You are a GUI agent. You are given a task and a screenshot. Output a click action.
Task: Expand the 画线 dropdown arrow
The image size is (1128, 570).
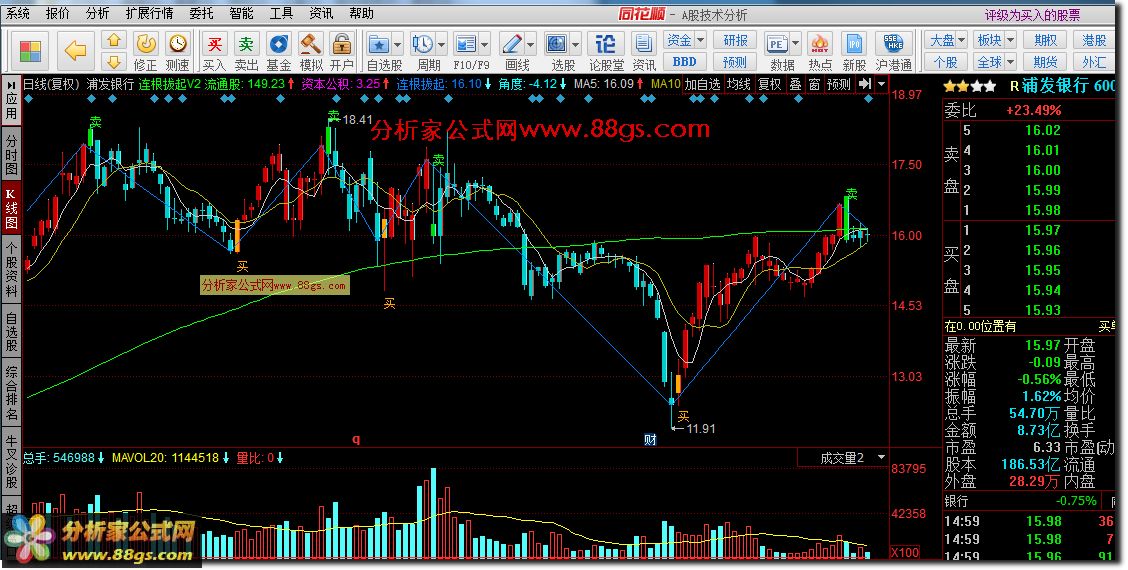tap(530, 45)
